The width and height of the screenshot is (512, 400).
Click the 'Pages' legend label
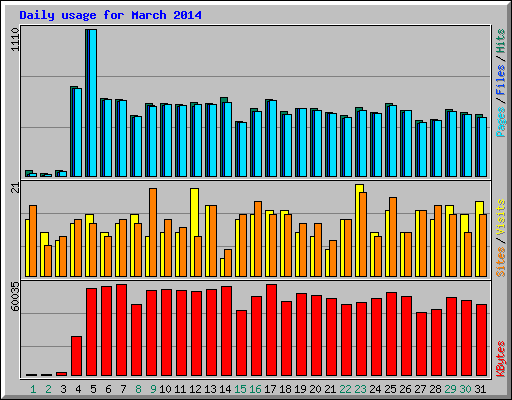(x=501, y=122)
